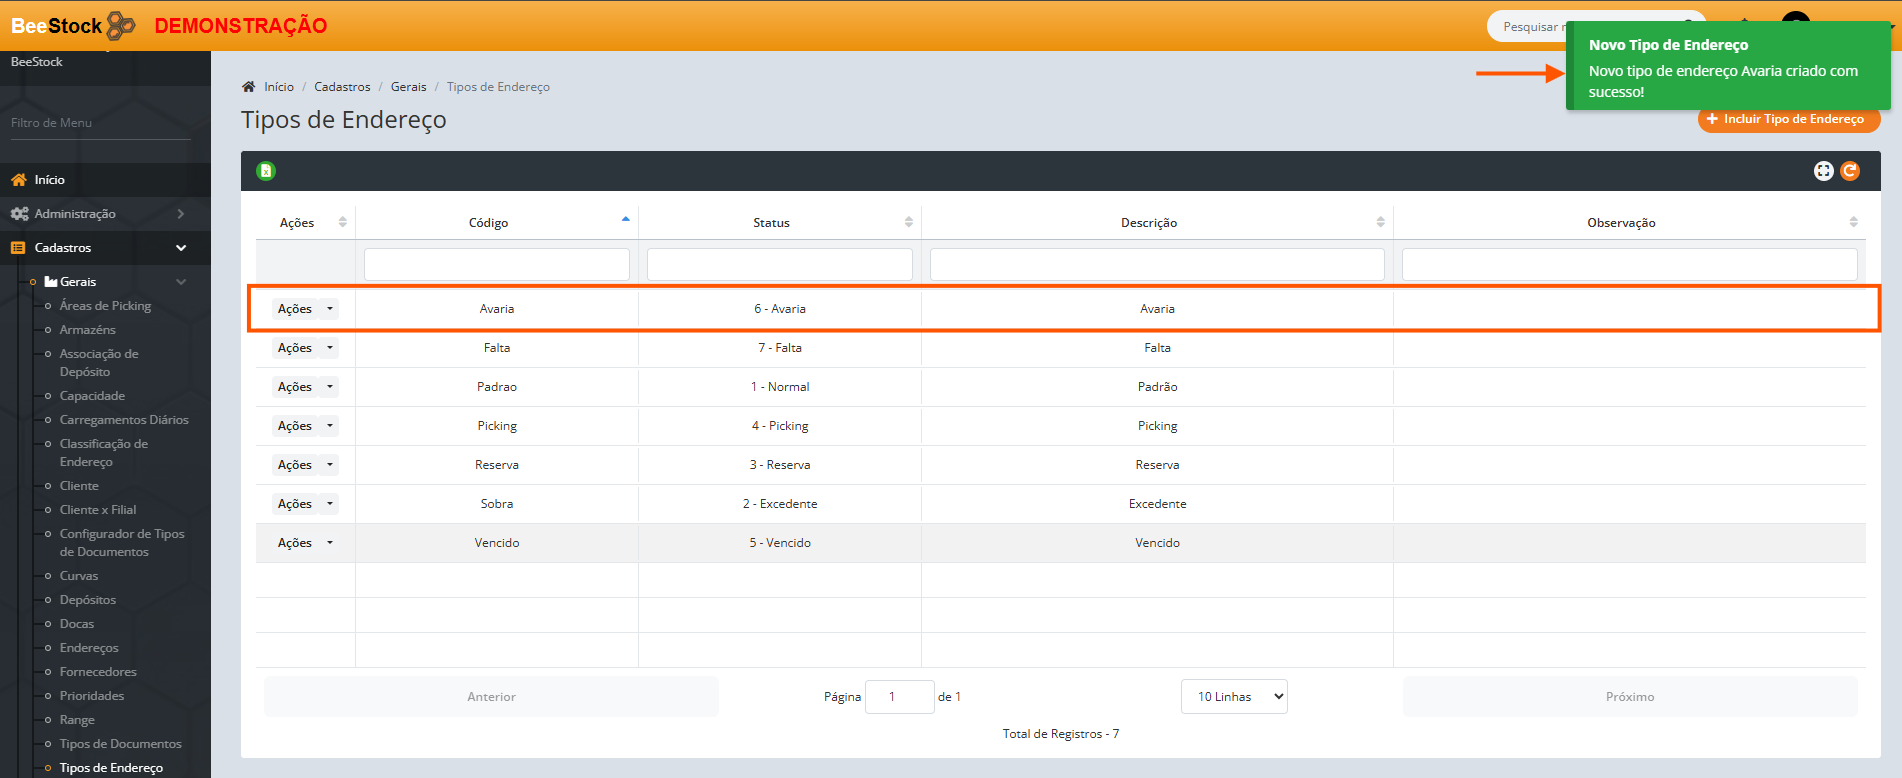Viewport: 1902px width, 778px height.
Task: Open Endereços in the sidebar menu
Action: click(x=89, y=648)
